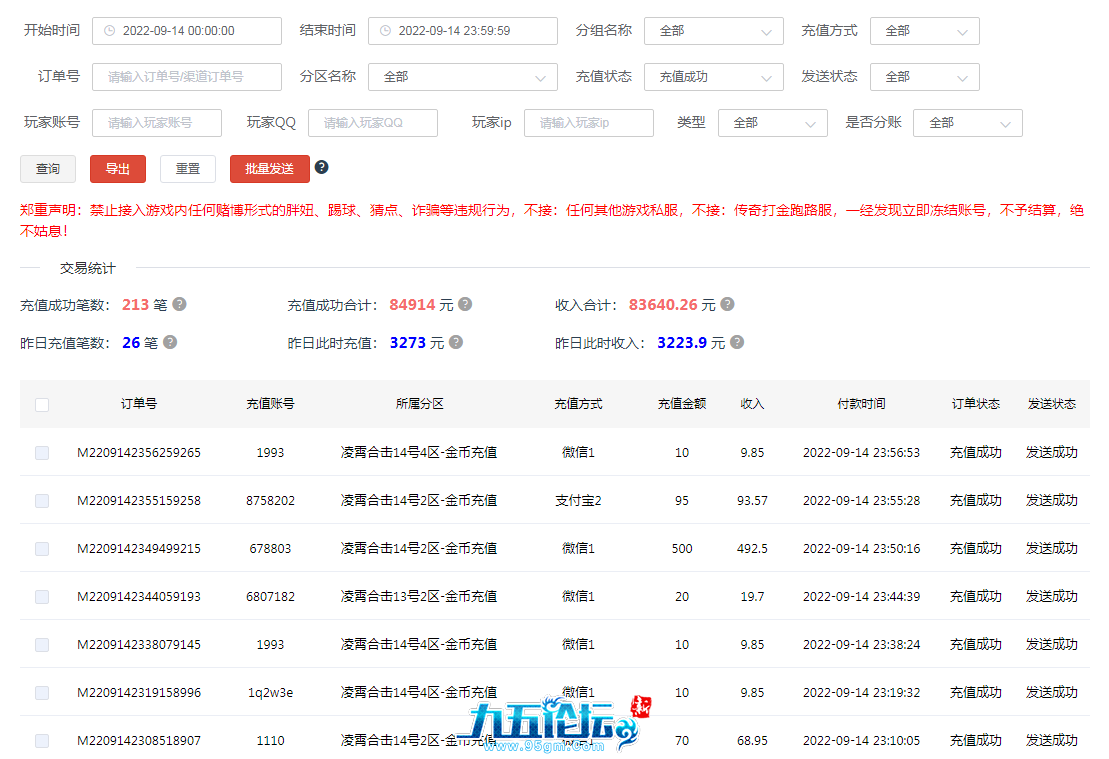
Task: Click clock icon in 开始时间 field
Action: (109, 31)
